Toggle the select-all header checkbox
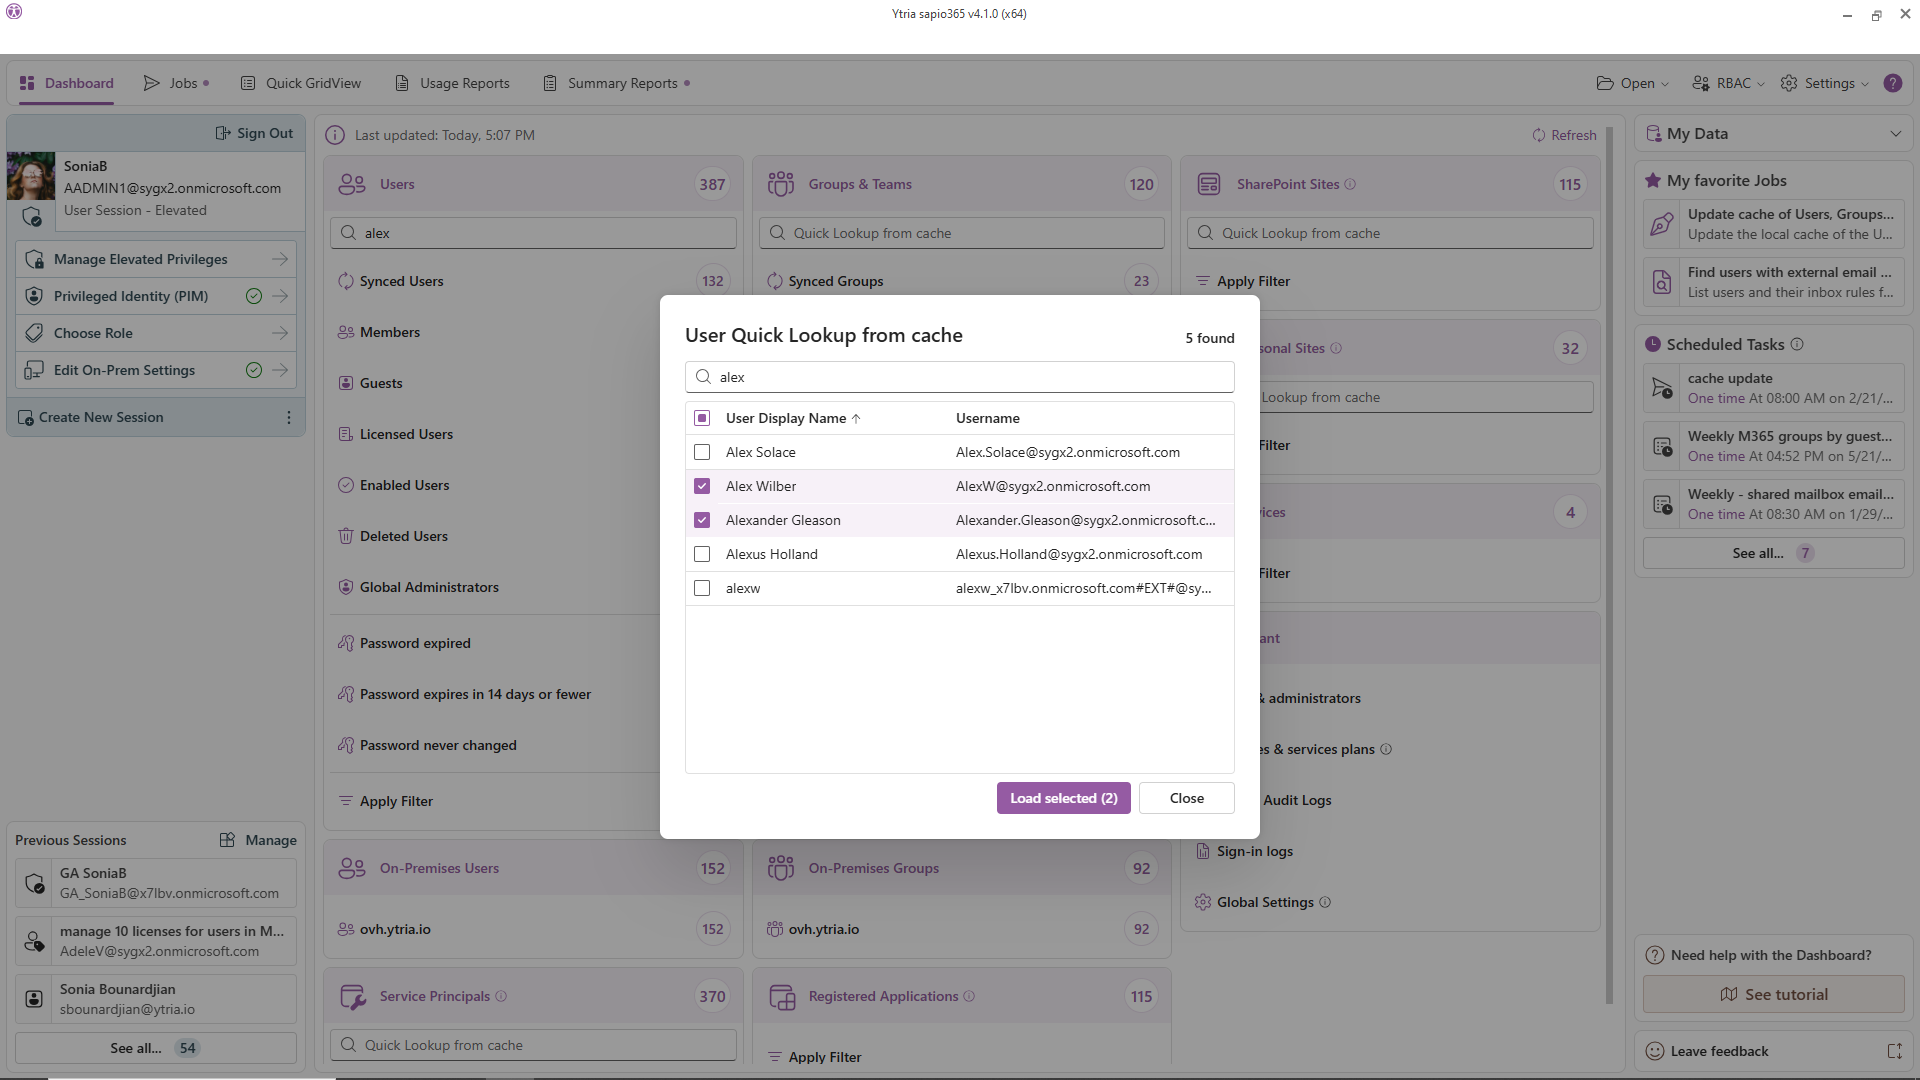This screenshot has width=1920, height=1080. tap(702, 418)
